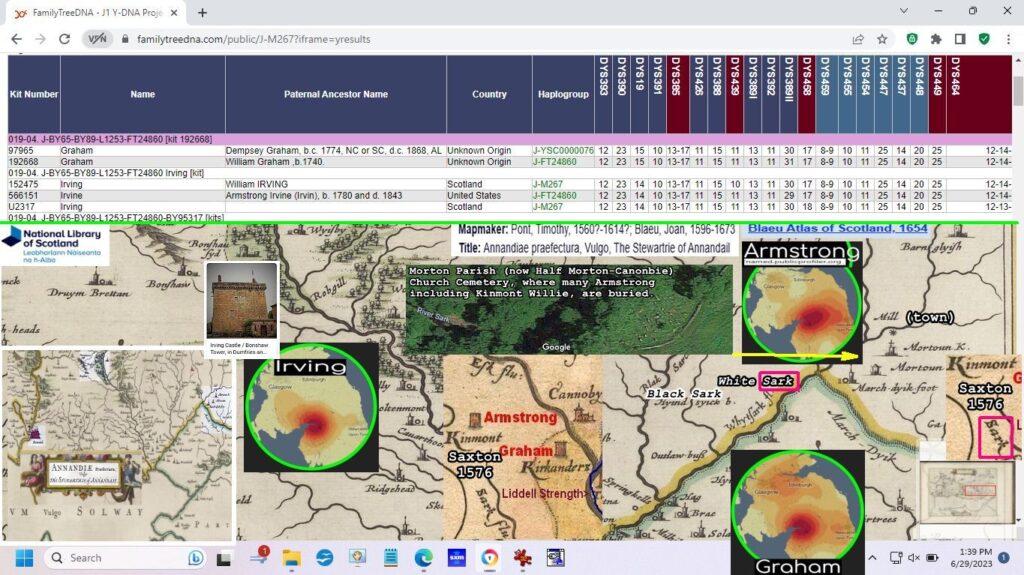Open the green padlock shield extension

pos(912,39)
